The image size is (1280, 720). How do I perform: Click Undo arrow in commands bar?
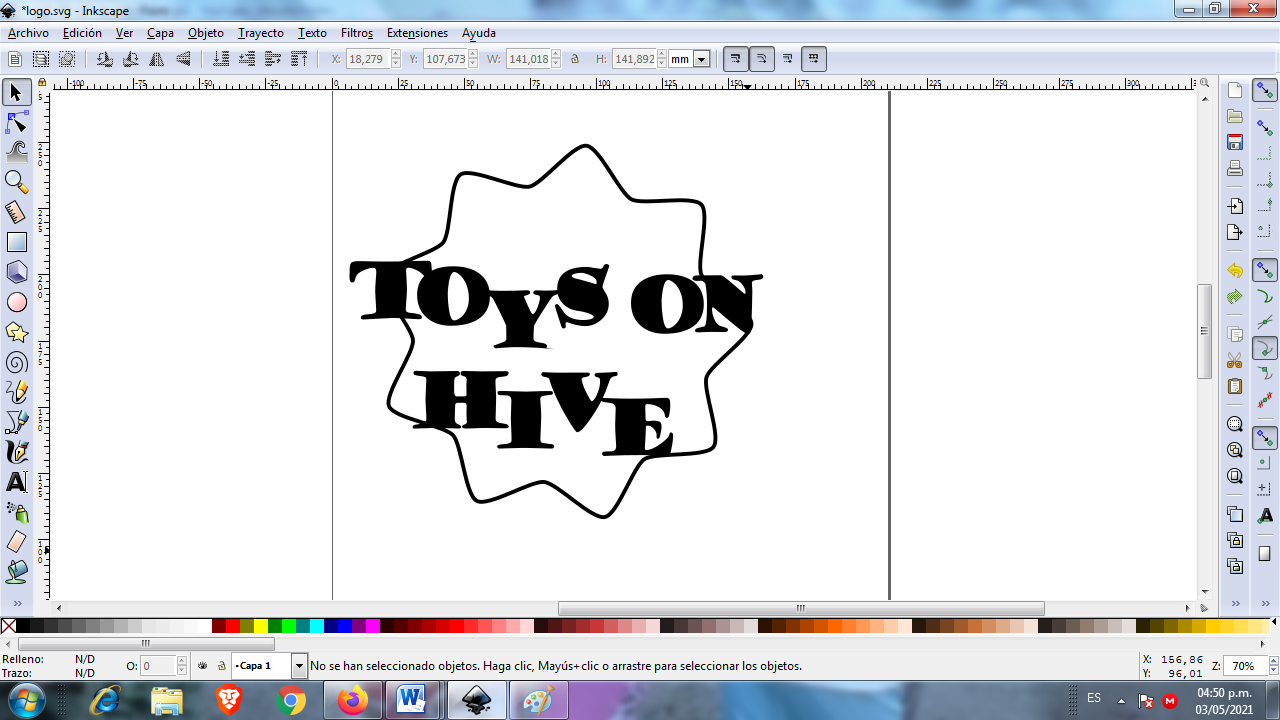(x=1235, y=270)
